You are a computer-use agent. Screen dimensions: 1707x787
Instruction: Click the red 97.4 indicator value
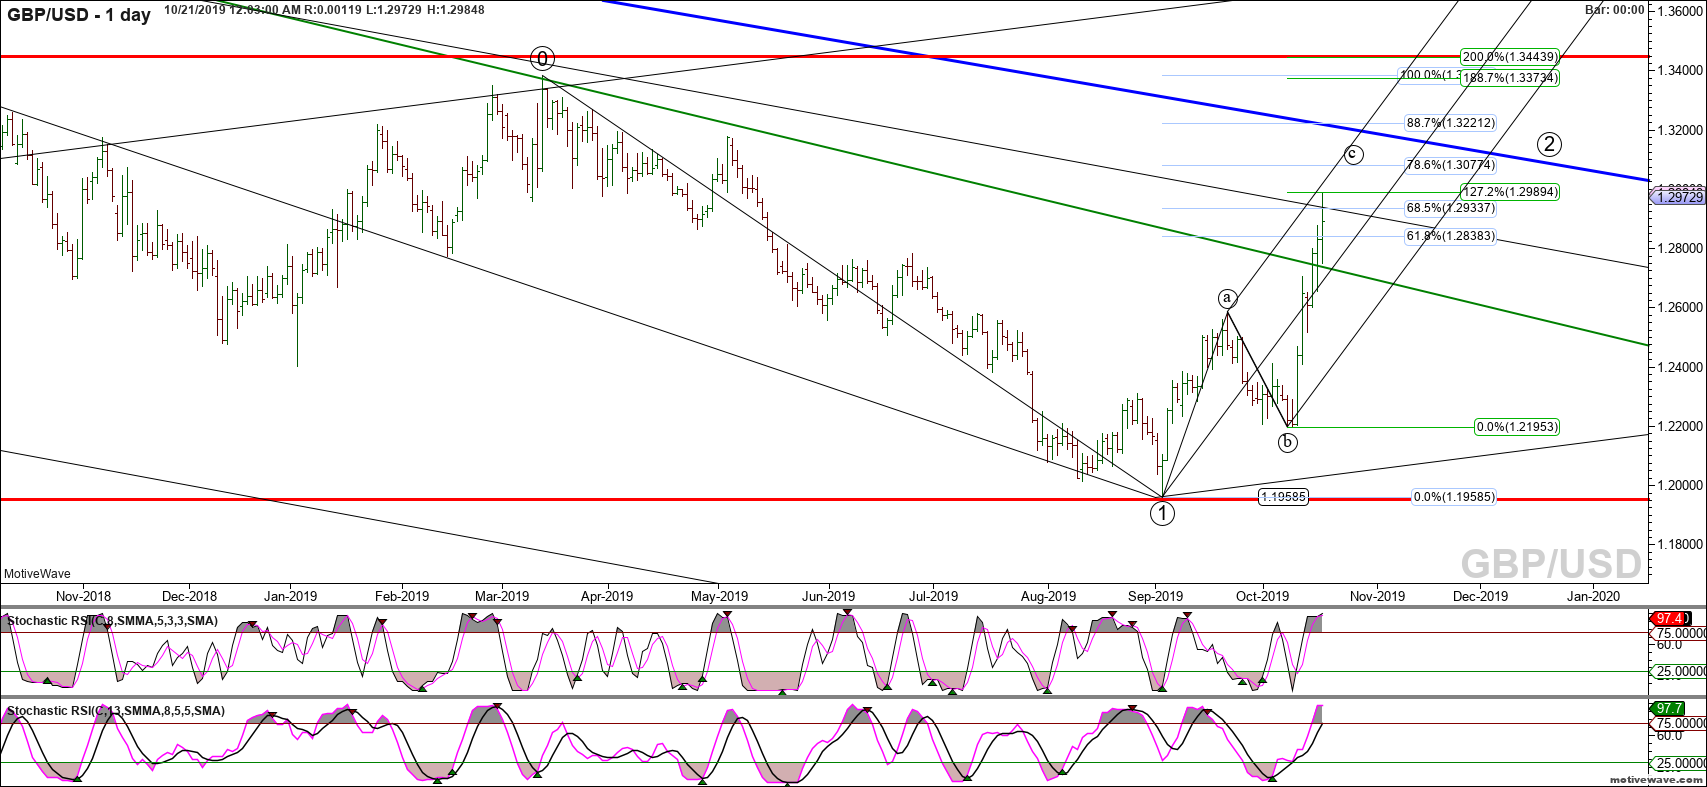[x=1671, y=619]
